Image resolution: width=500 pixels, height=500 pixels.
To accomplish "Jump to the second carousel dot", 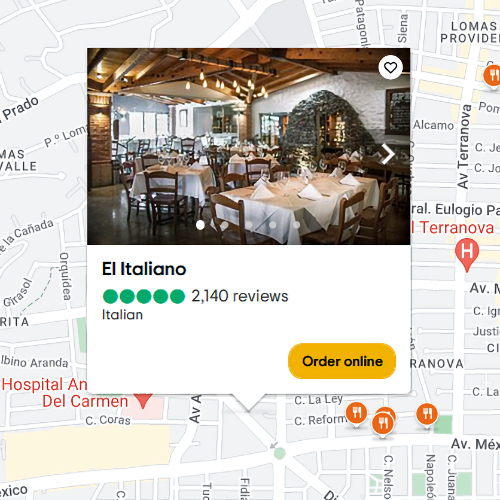I will 224,225.
